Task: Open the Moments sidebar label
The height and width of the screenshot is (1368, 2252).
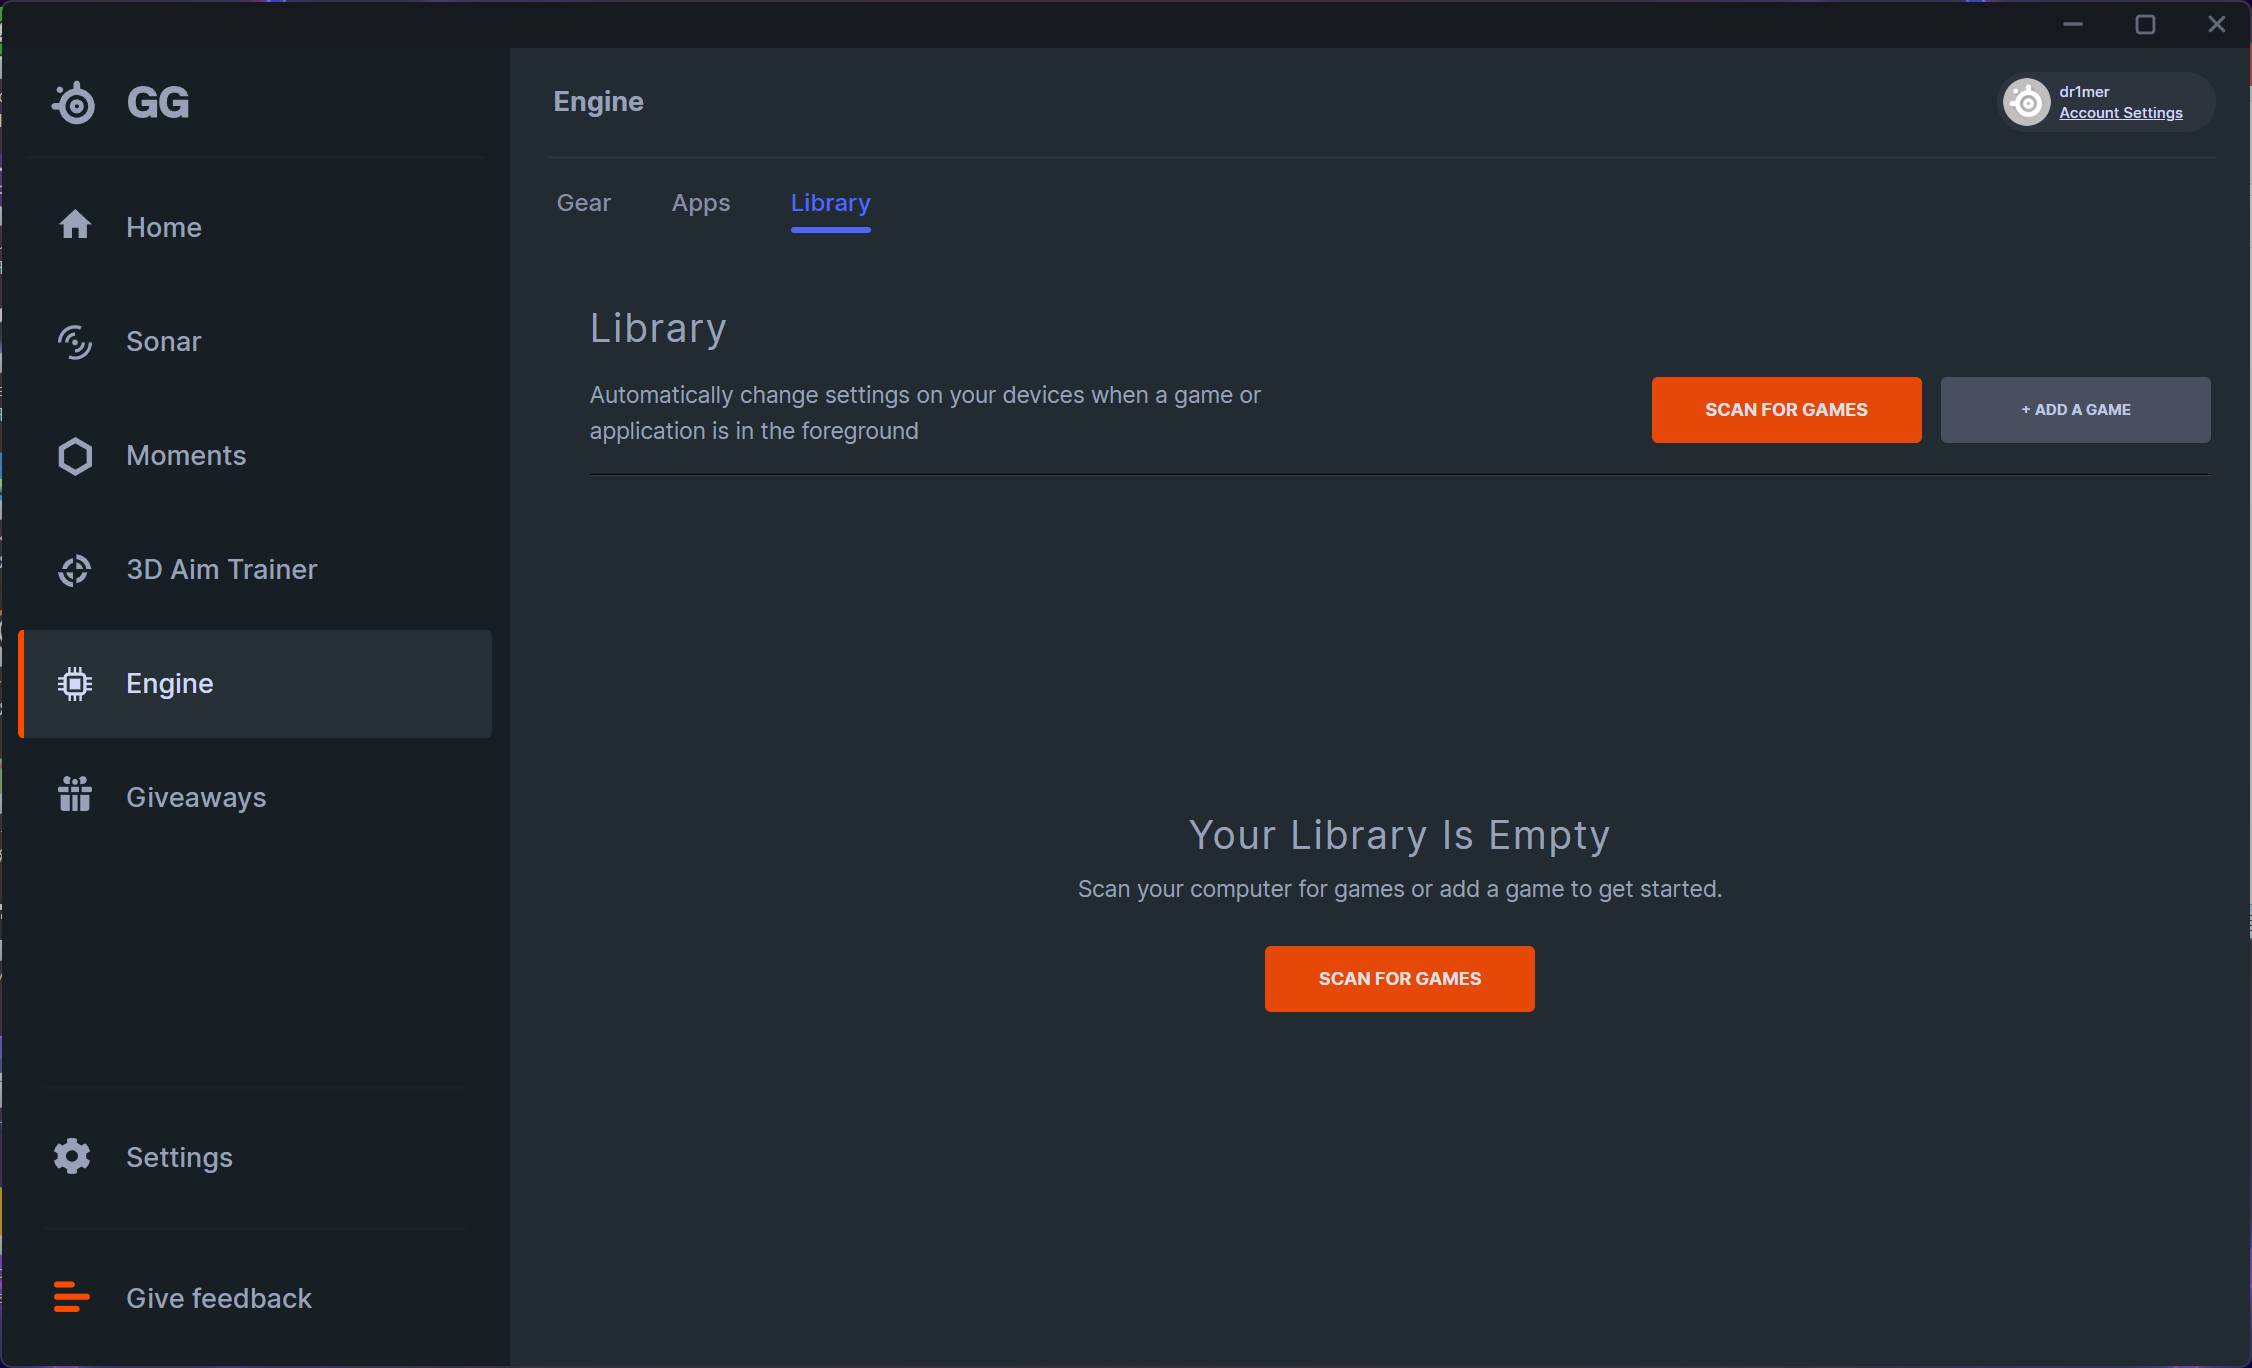Action: (186, 456)
